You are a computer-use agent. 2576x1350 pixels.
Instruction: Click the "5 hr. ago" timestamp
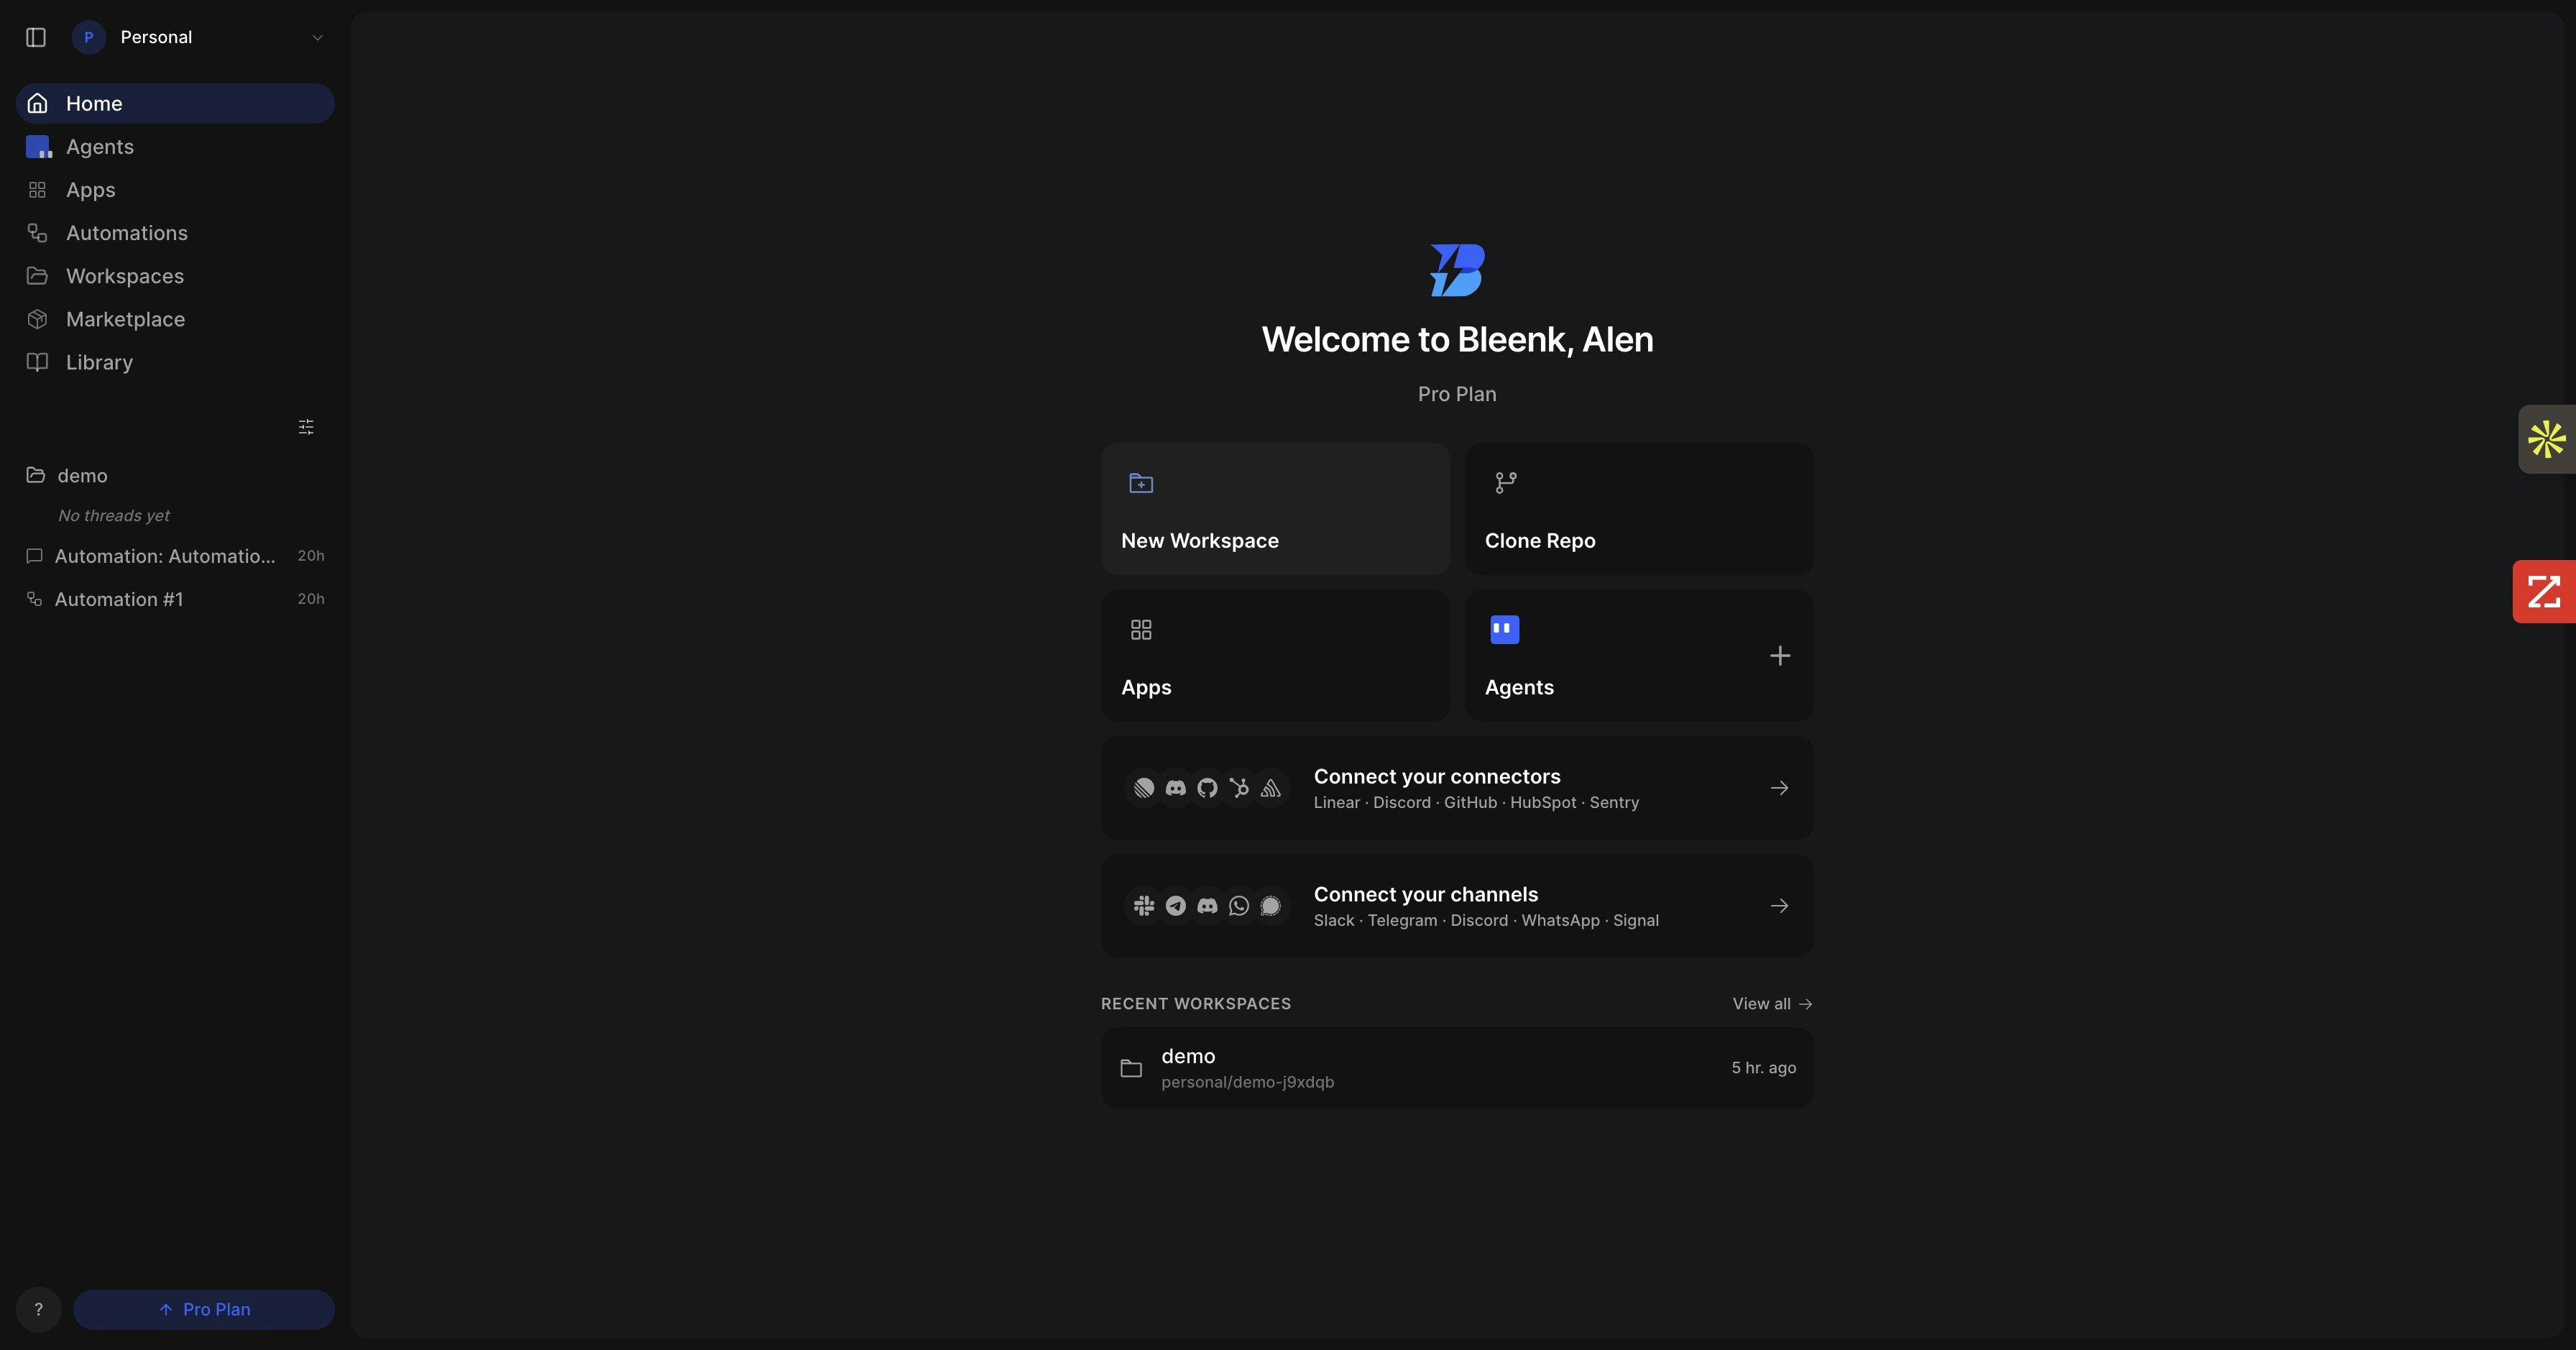[x=1764, y=1068]
